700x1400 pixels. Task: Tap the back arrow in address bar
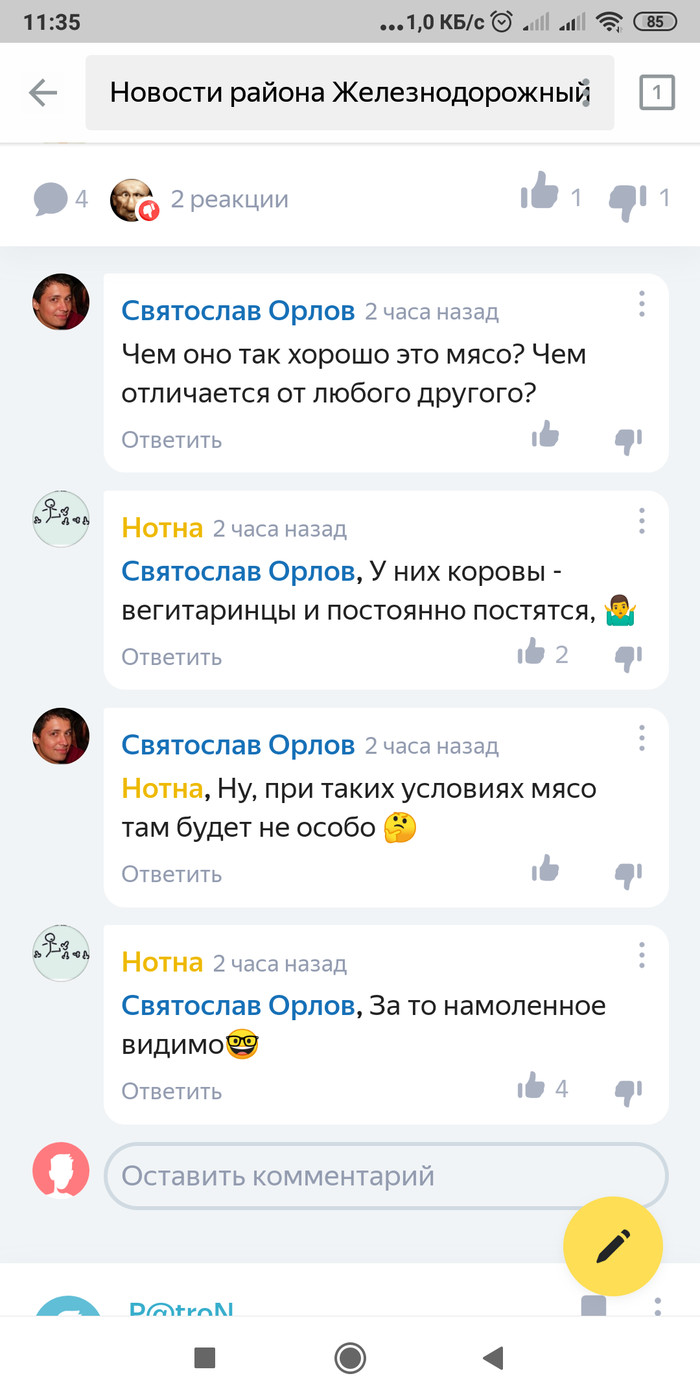tap(43, 93)
